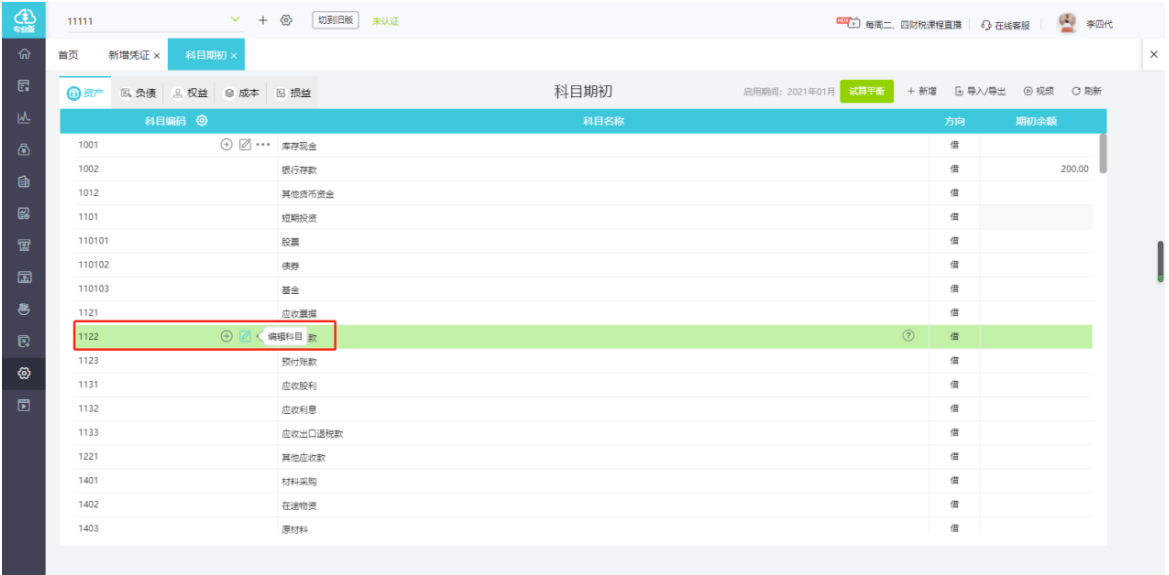Add sub-account with plus icon on row 1122
The image size is (1169, 575).
point(227,336)
